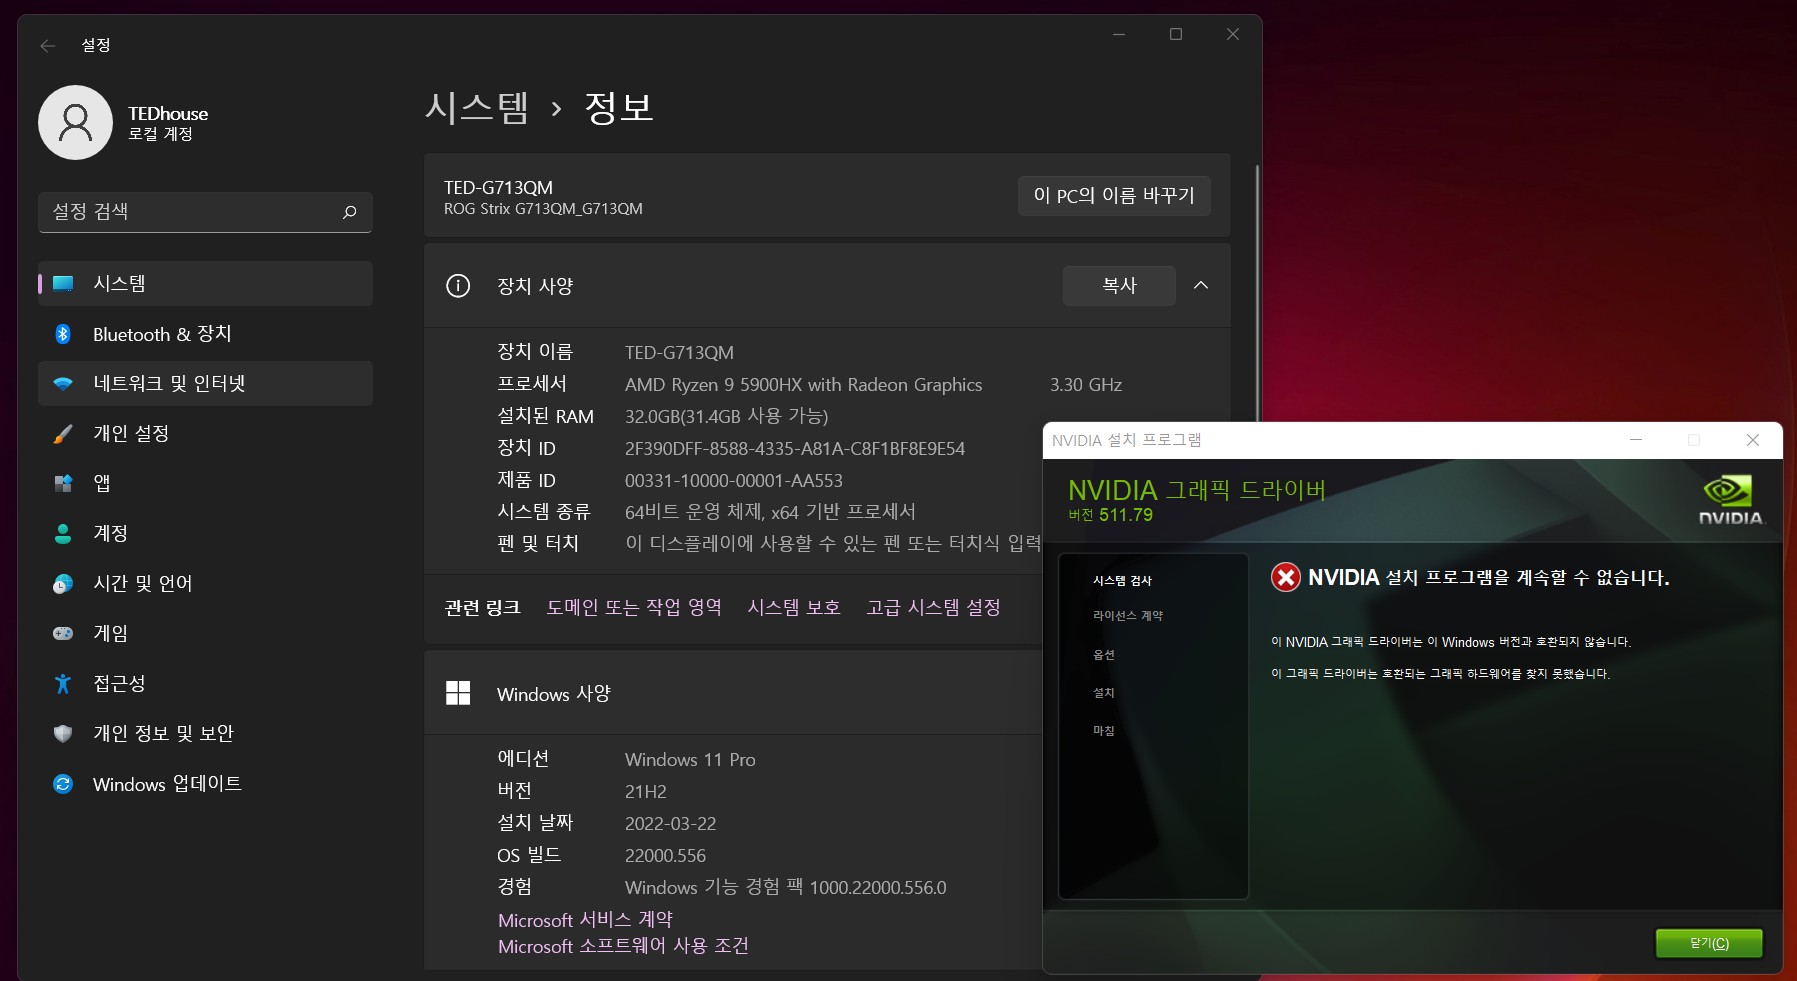Select the 마침 step in installer
The image size is (1797, 981).
(1104, 731)
